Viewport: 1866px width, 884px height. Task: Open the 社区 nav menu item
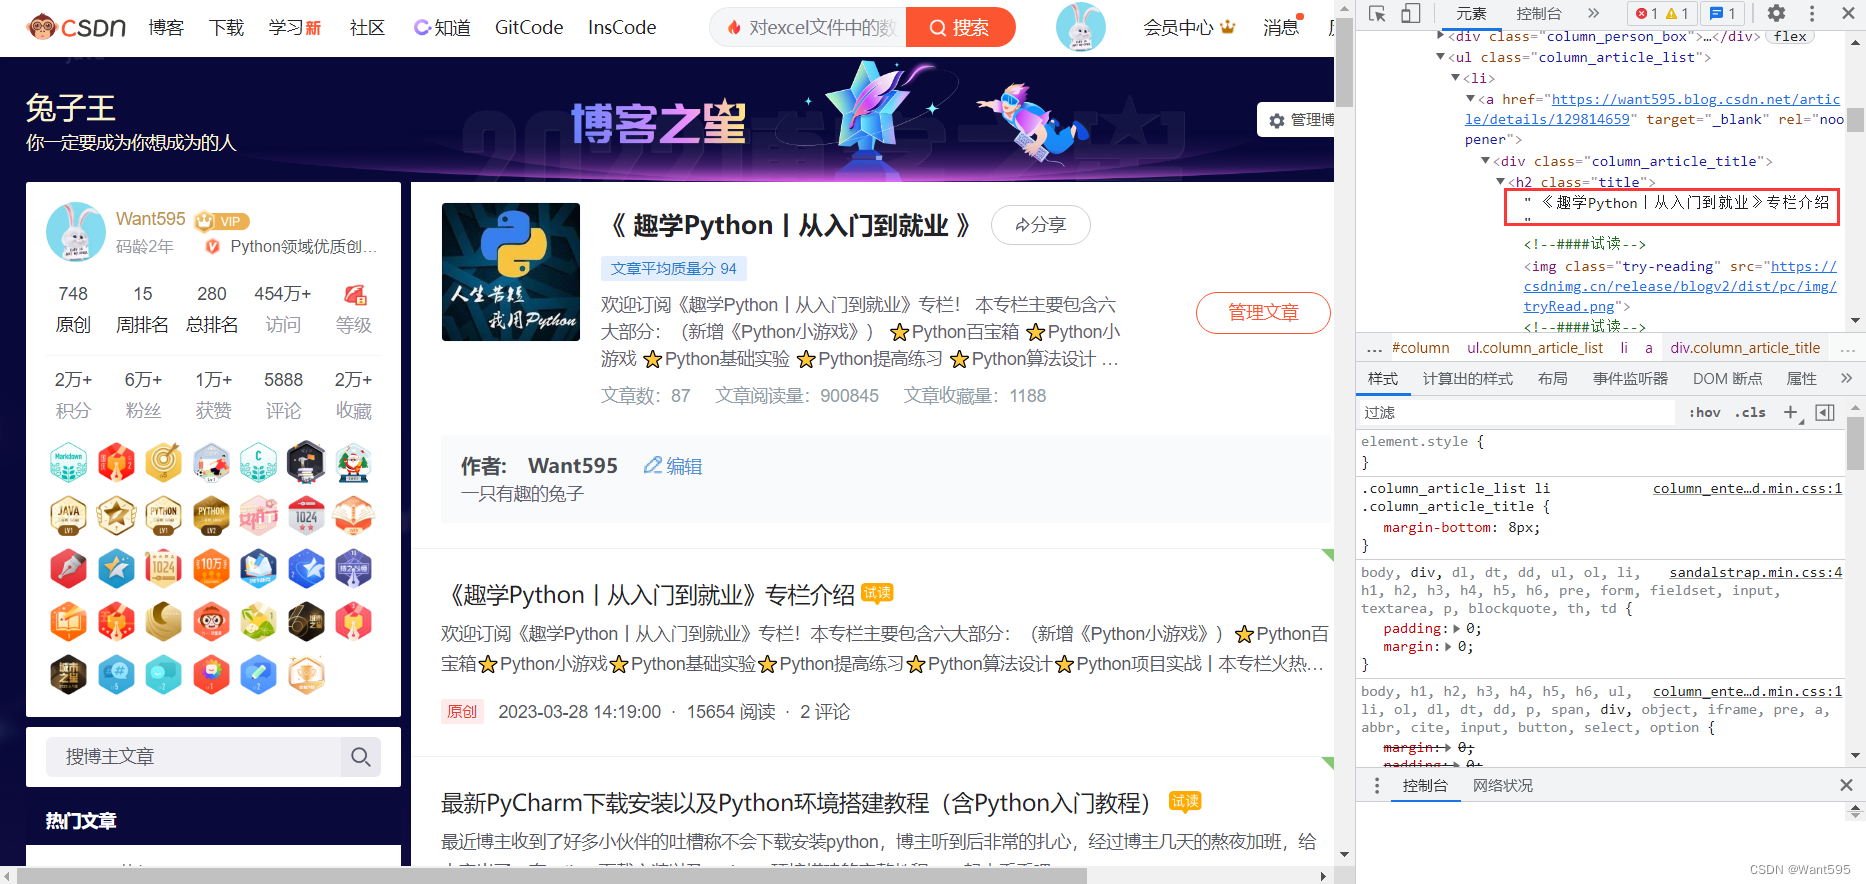[367, 27]
